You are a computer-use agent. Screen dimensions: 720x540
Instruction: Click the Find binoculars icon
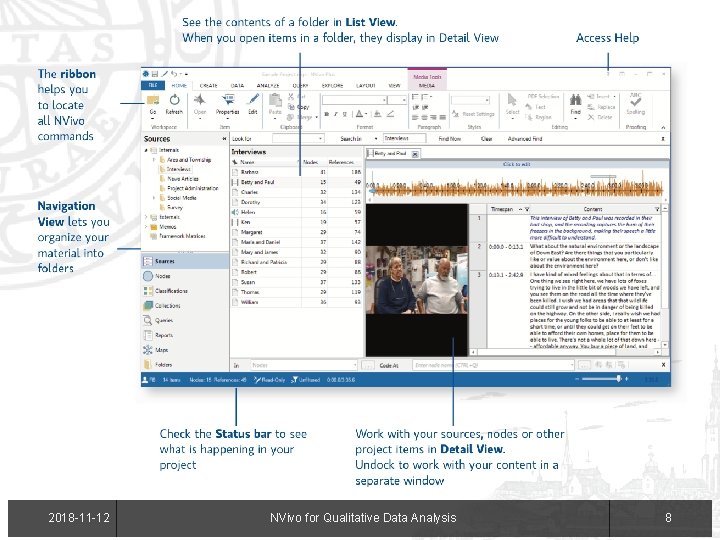pos(575,99)
